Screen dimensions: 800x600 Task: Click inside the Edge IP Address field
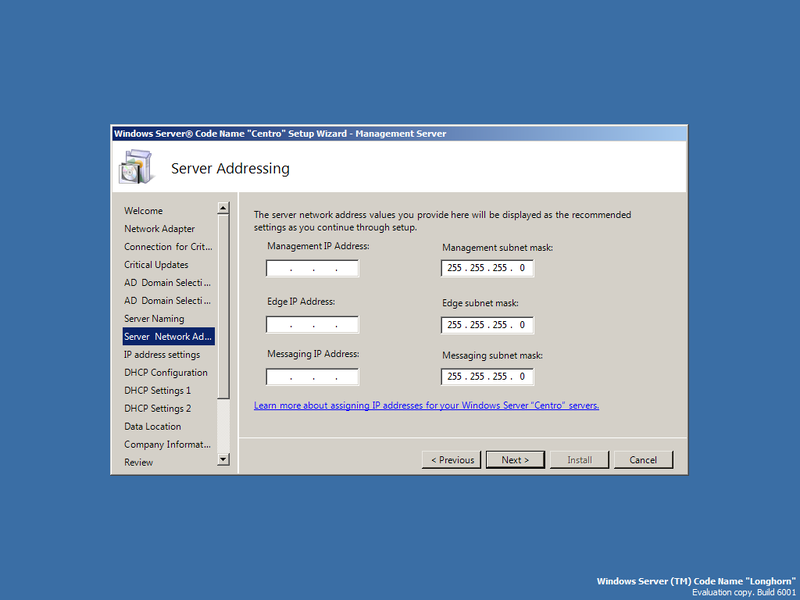coord(311,324)
